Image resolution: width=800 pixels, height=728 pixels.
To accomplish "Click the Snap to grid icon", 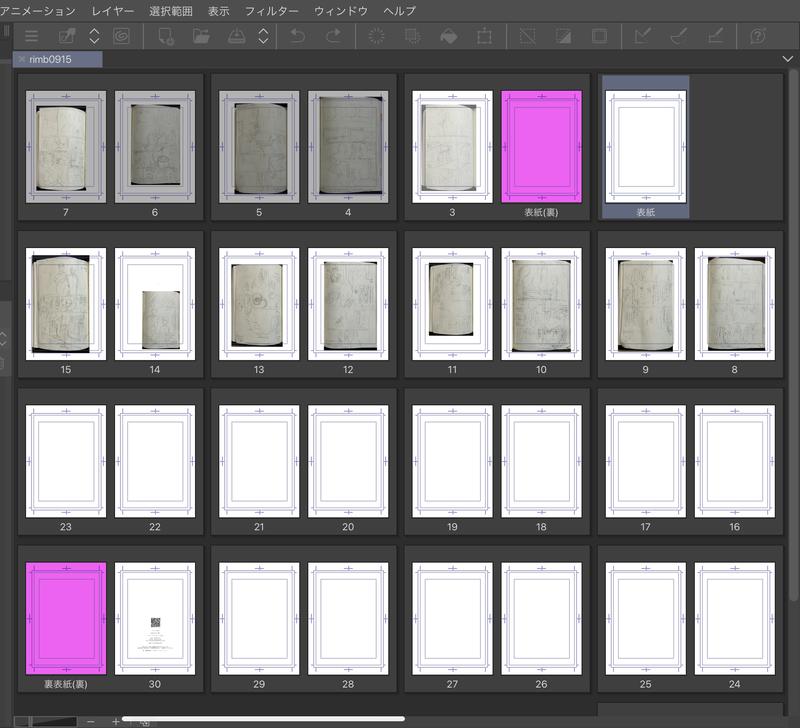I will coord(715,36).
